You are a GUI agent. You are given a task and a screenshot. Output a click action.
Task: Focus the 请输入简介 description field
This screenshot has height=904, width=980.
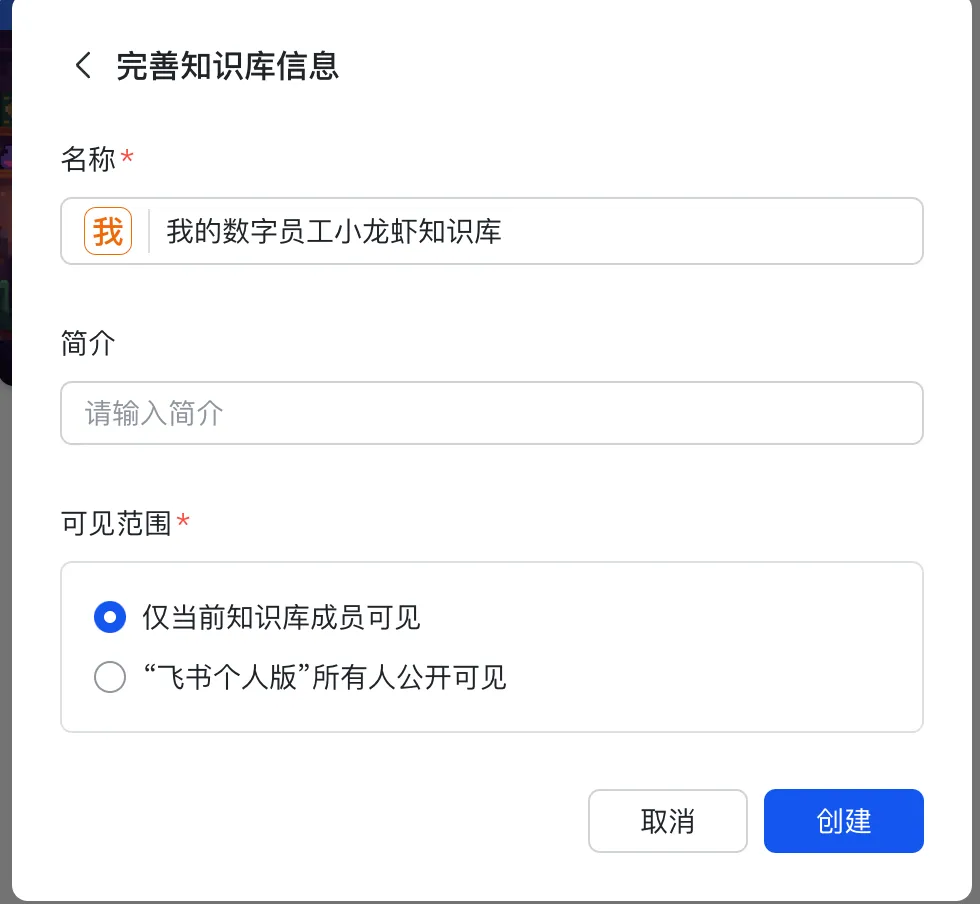point(491,413)
